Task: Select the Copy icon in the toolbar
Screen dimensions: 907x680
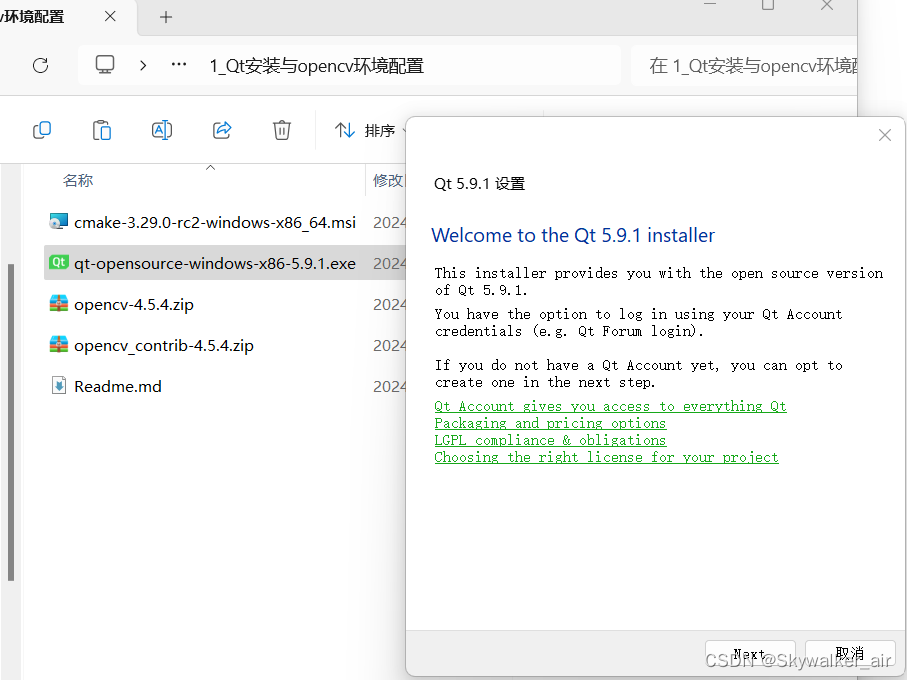Action: point(41,130)
